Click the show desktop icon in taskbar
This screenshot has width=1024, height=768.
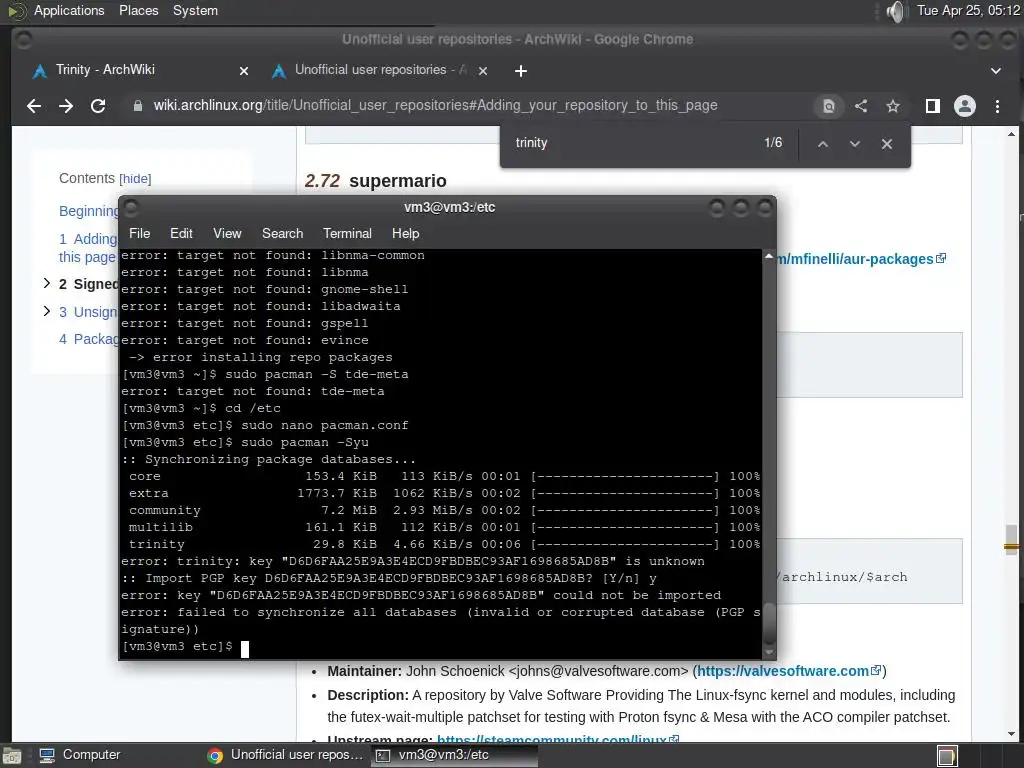(12, 756)
